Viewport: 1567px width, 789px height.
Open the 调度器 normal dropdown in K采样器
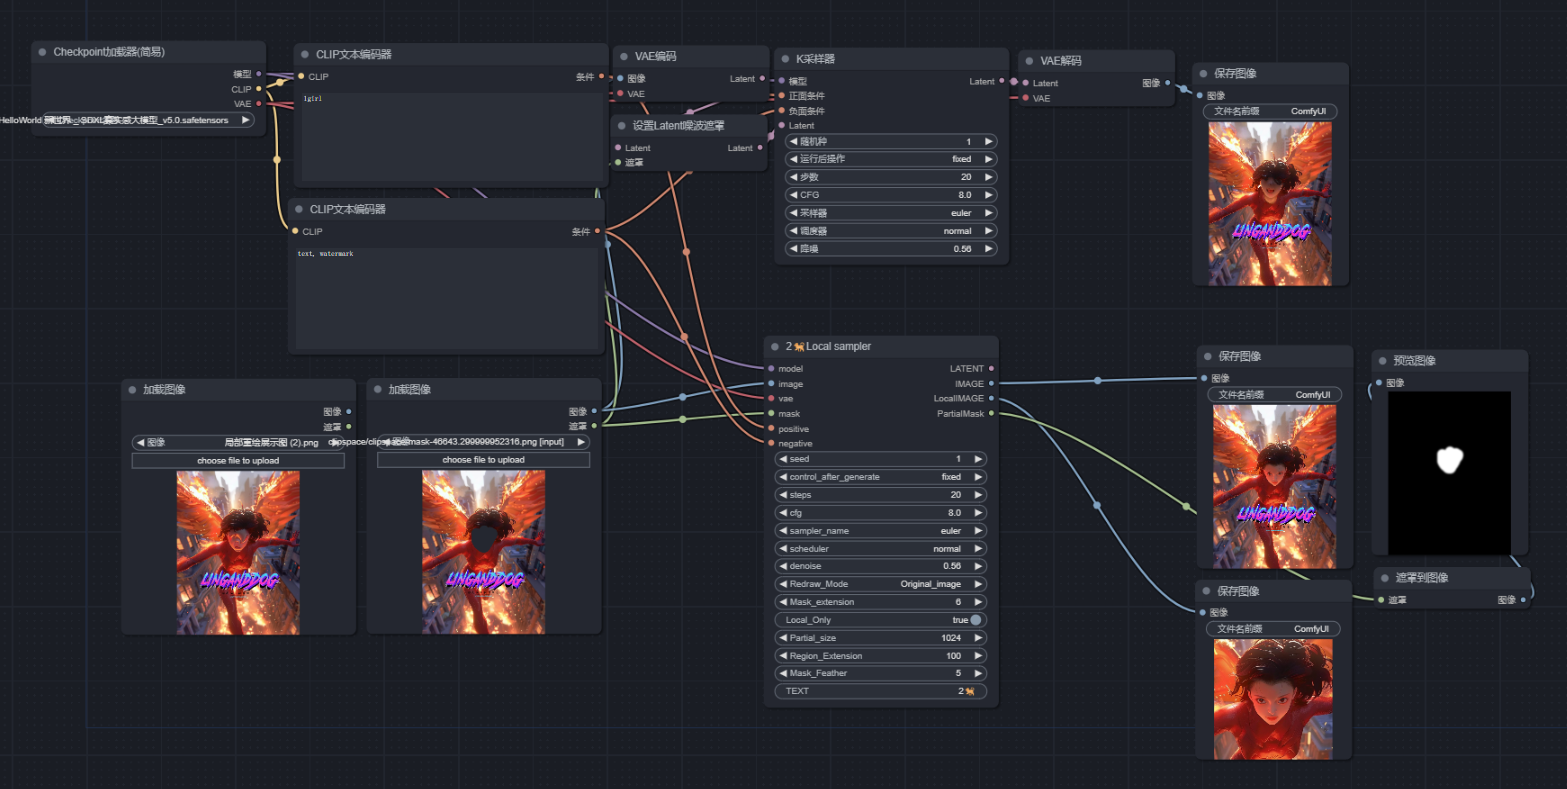point(891,231)
